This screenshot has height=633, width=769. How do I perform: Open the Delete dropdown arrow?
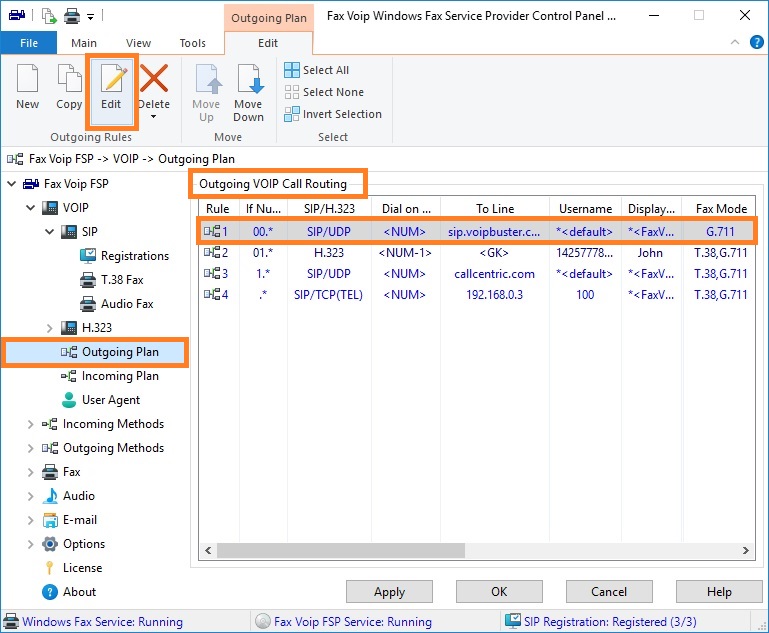tap(154, 117)
